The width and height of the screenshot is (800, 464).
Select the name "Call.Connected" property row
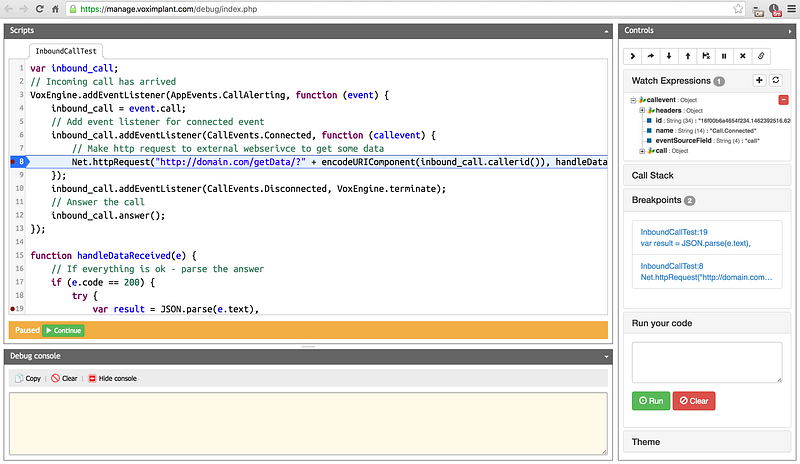tap(702, 131)
